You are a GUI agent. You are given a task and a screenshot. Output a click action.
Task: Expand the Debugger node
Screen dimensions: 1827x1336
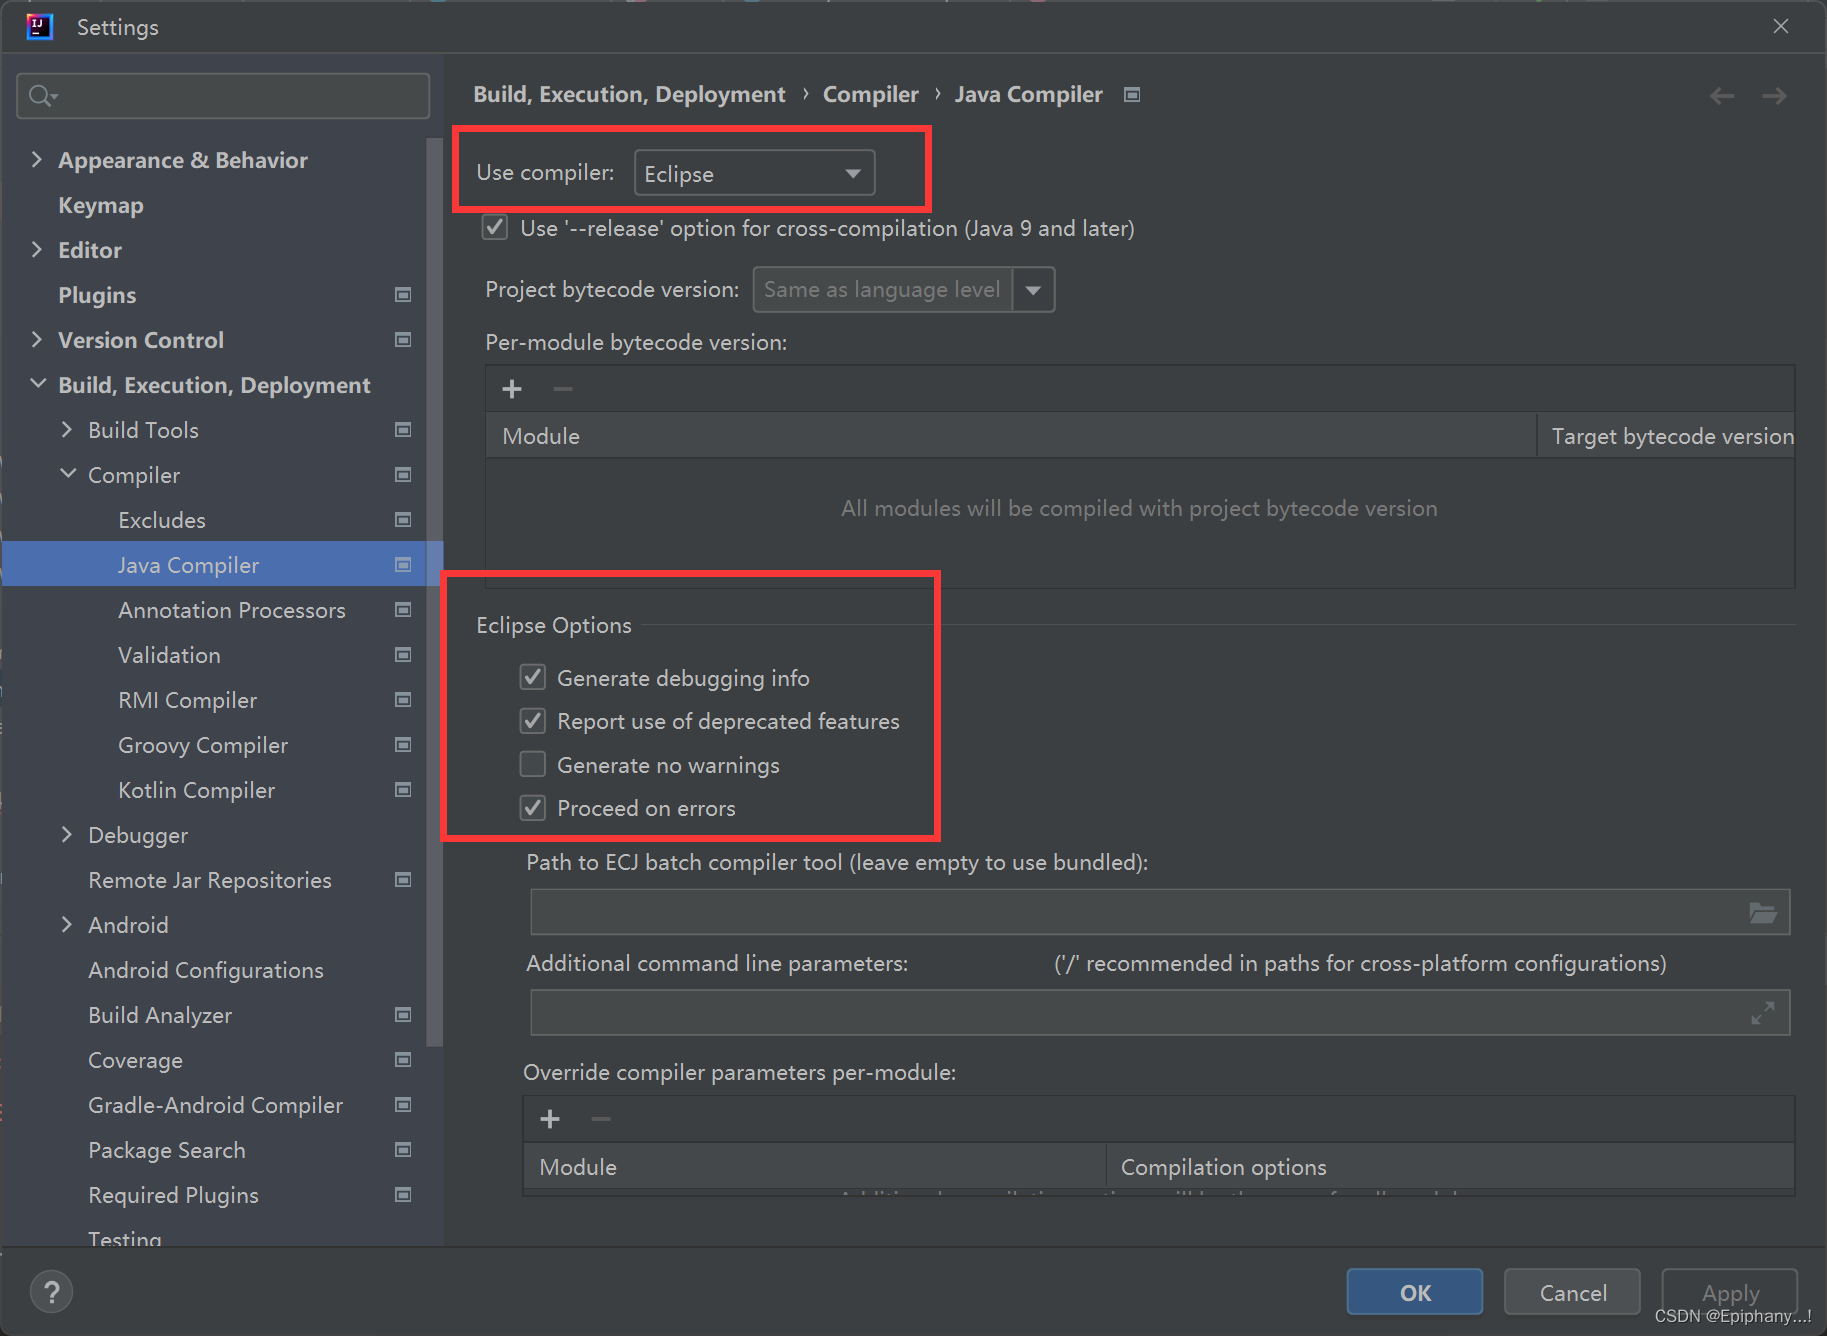tap(67, 835)
